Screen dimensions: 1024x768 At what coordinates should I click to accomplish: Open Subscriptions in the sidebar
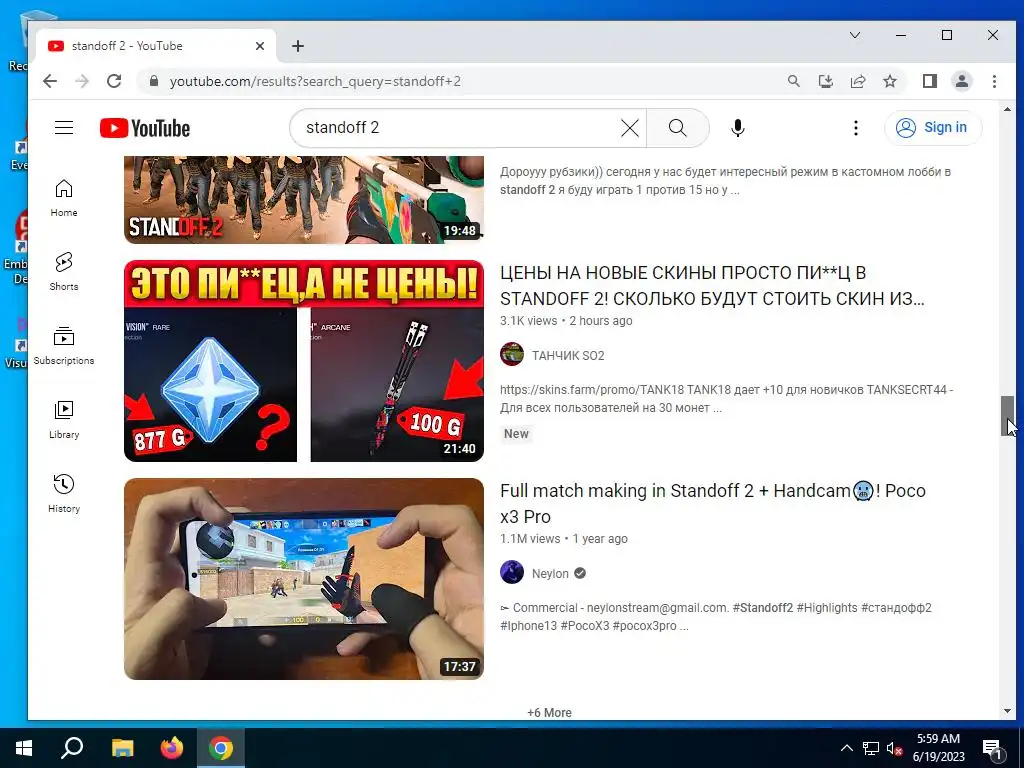pyautogui.click(x=63, y=346)
